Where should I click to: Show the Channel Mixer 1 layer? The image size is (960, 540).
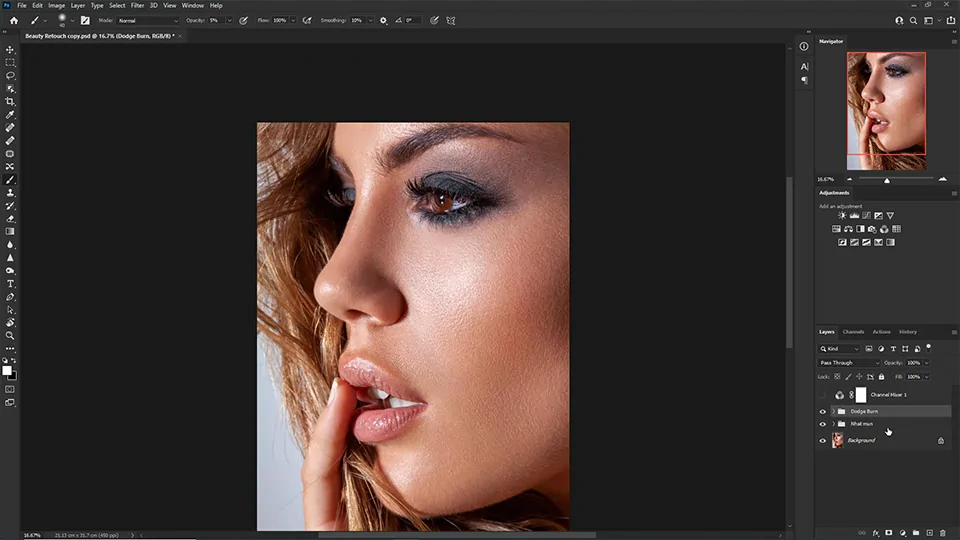(x=823, y=395)
